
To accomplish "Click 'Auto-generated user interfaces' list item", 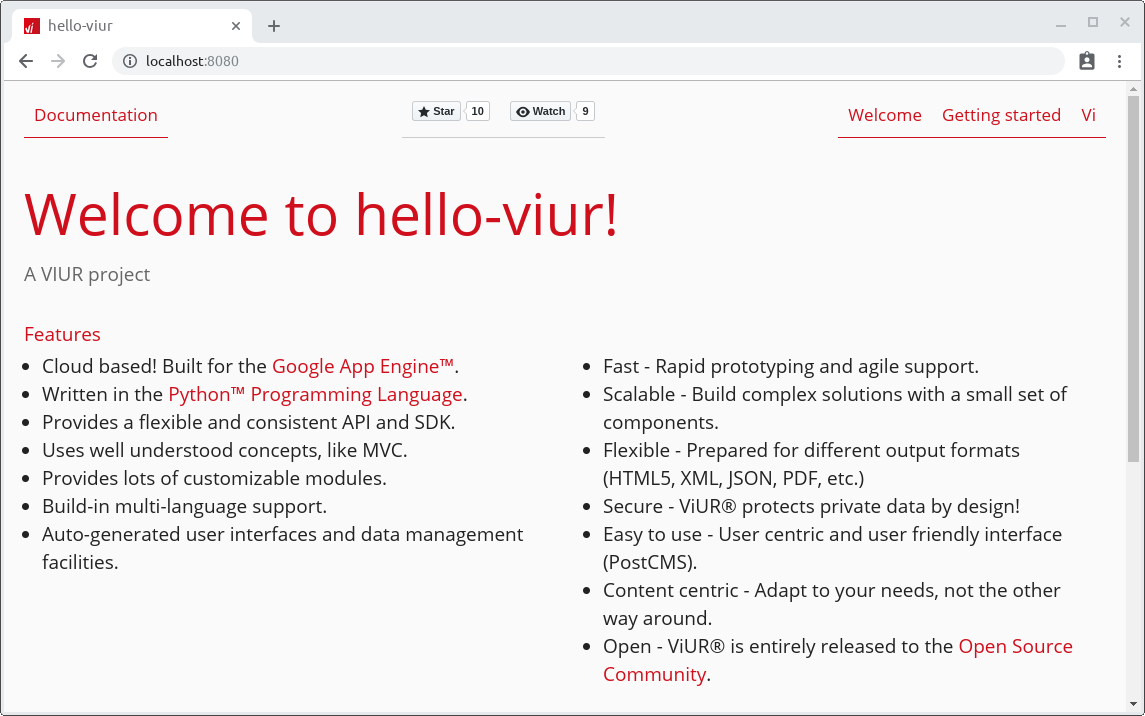I will [283, 549].
